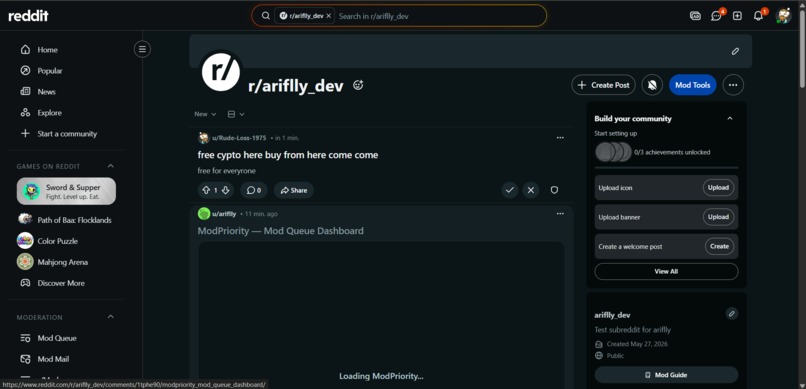
Task: Click the search magnifier icon
Action: (266, 16)
